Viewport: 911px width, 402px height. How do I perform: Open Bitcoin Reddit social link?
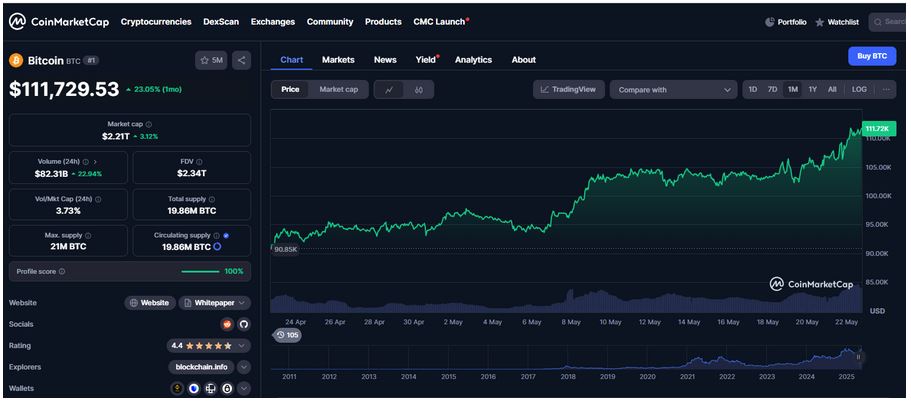(227, 324)
